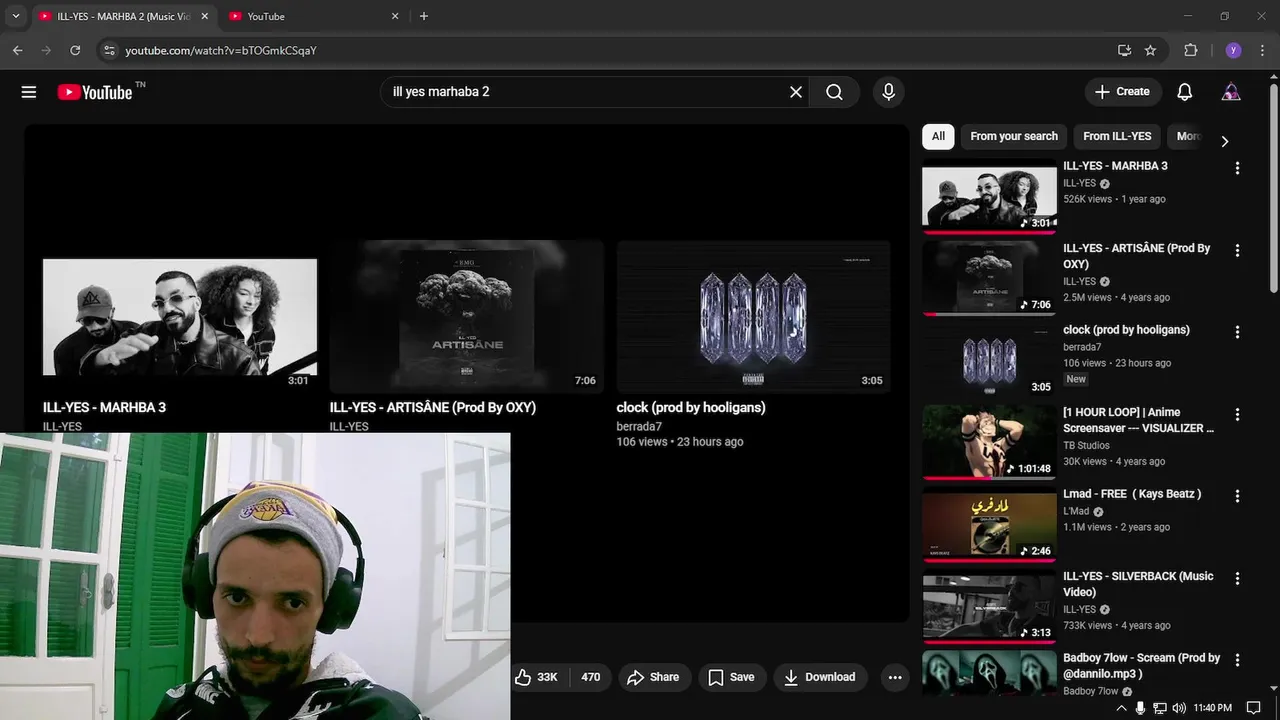The width and height of the screenshot is (1280, 720).
Task: Open options menu for ILL-YES - MARHBA 3
Action: (x=1237, y=168)
